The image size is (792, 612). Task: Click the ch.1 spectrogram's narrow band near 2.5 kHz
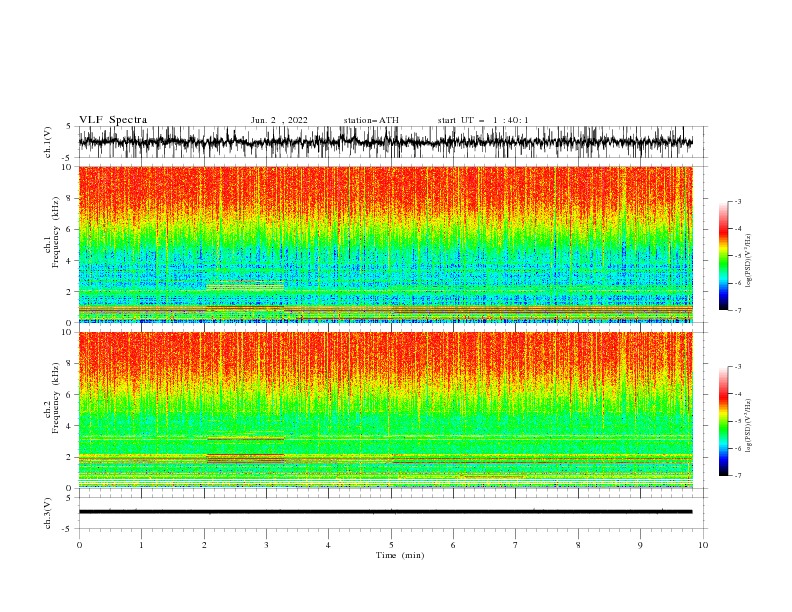[x=245, y=285]
